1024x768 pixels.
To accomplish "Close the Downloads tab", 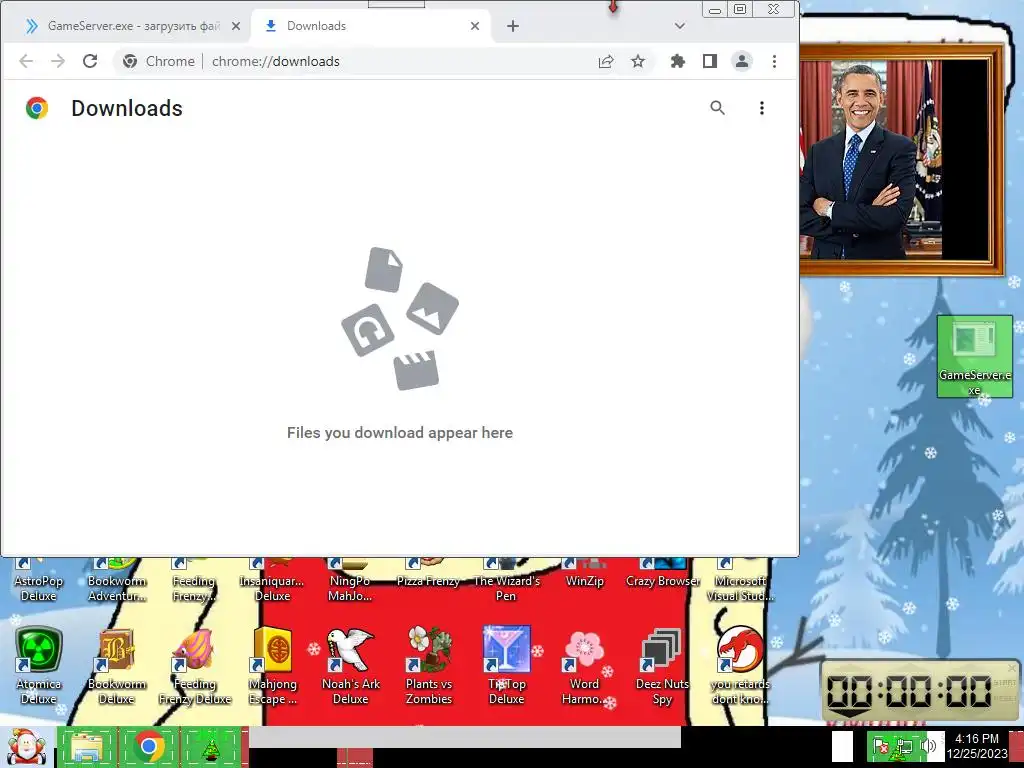I will [475, 26].
